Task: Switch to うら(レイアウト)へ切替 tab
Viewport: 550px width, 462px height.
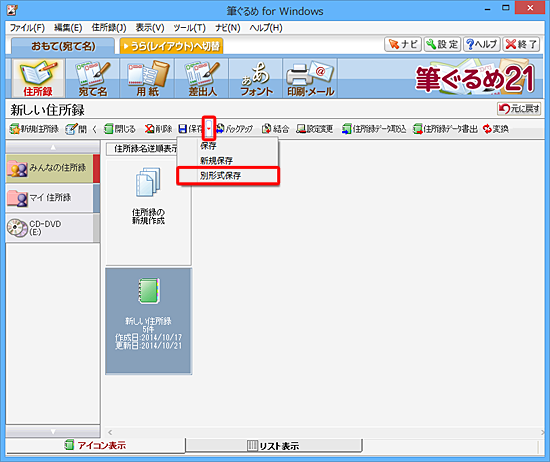Action: (x=171, y=46)
